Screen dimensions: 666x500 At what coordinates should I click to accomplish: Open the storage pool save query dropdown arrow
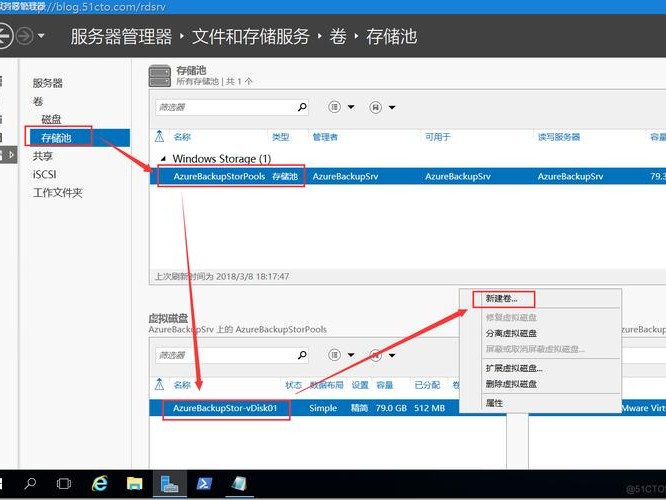coord(392,107)
